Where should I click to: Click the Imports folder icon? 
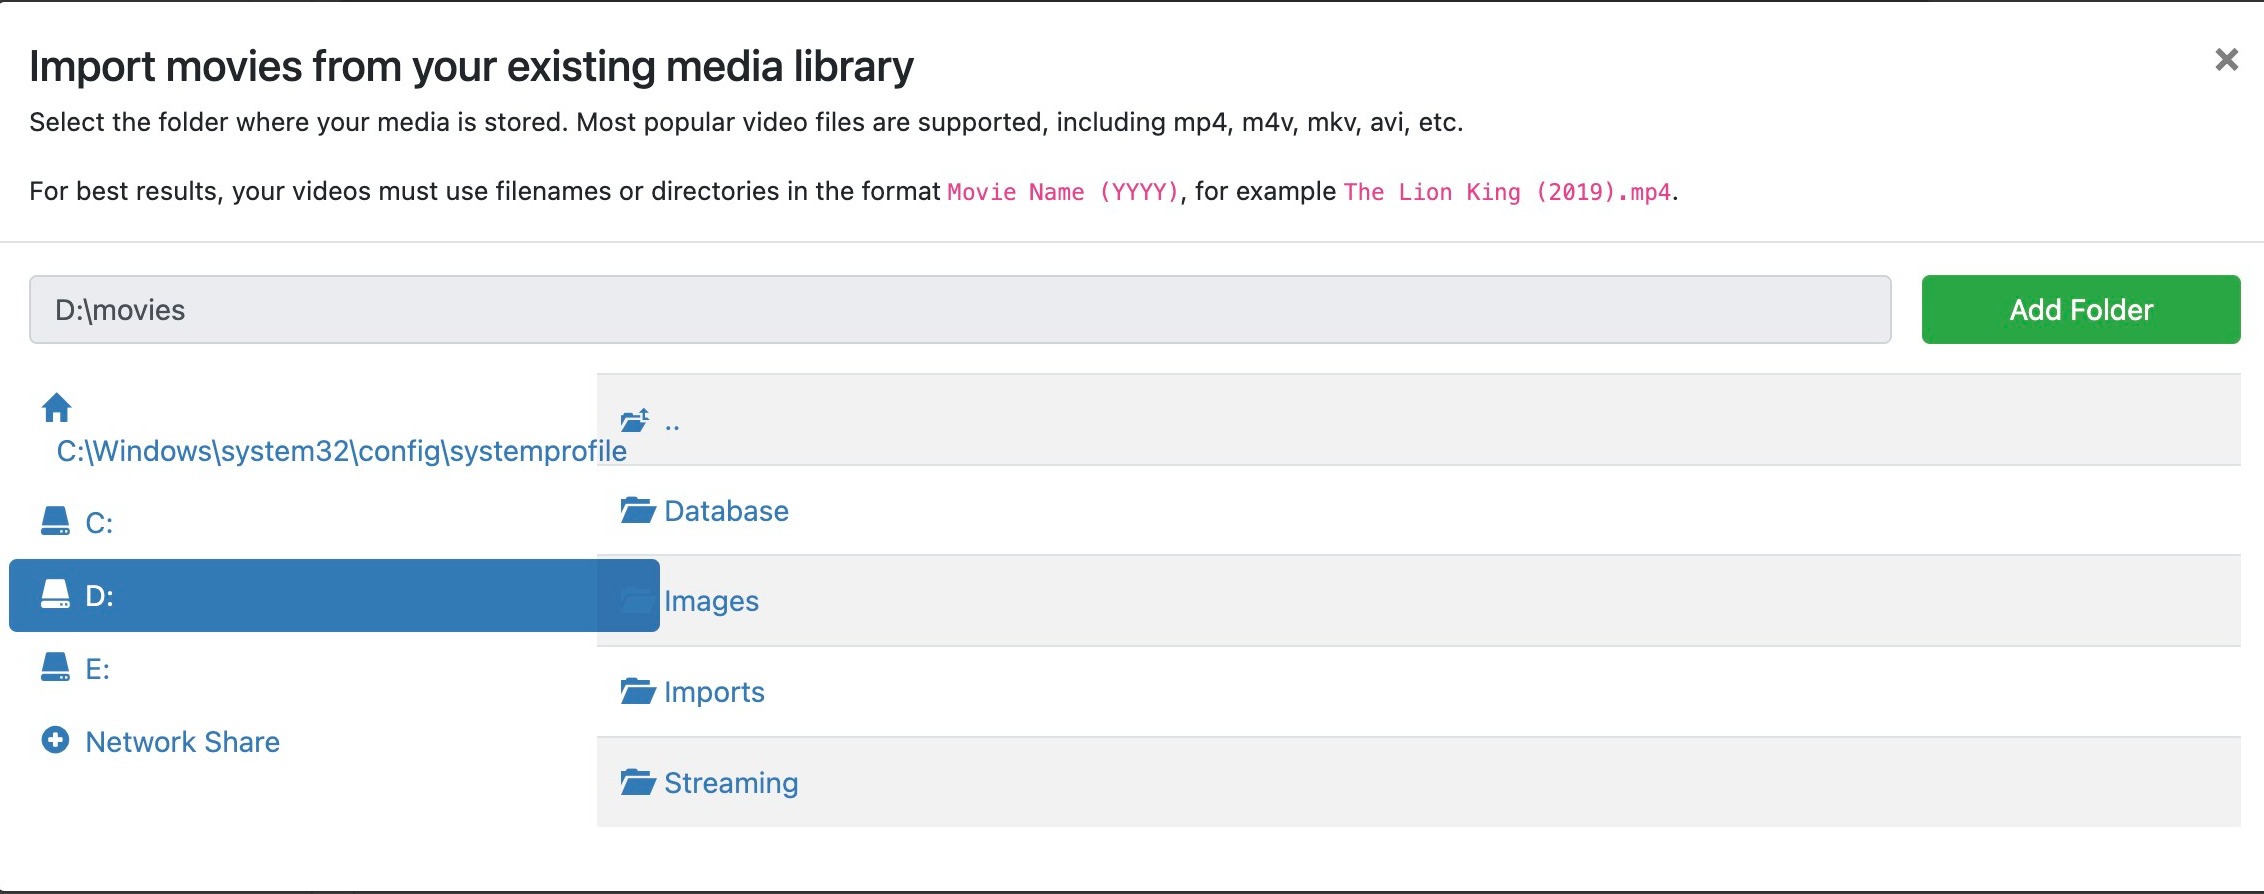coord(637,691)
